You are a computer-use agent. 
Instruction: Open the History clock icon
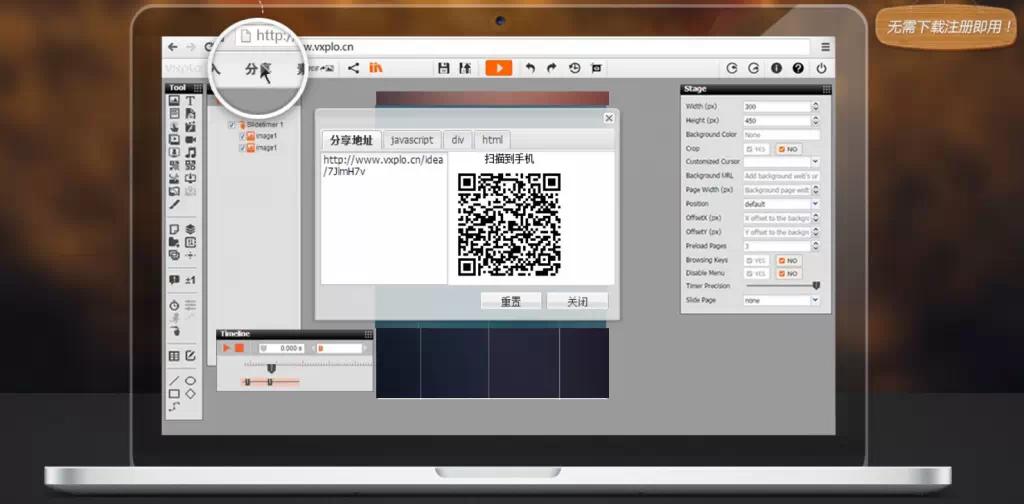click(575, 68)
